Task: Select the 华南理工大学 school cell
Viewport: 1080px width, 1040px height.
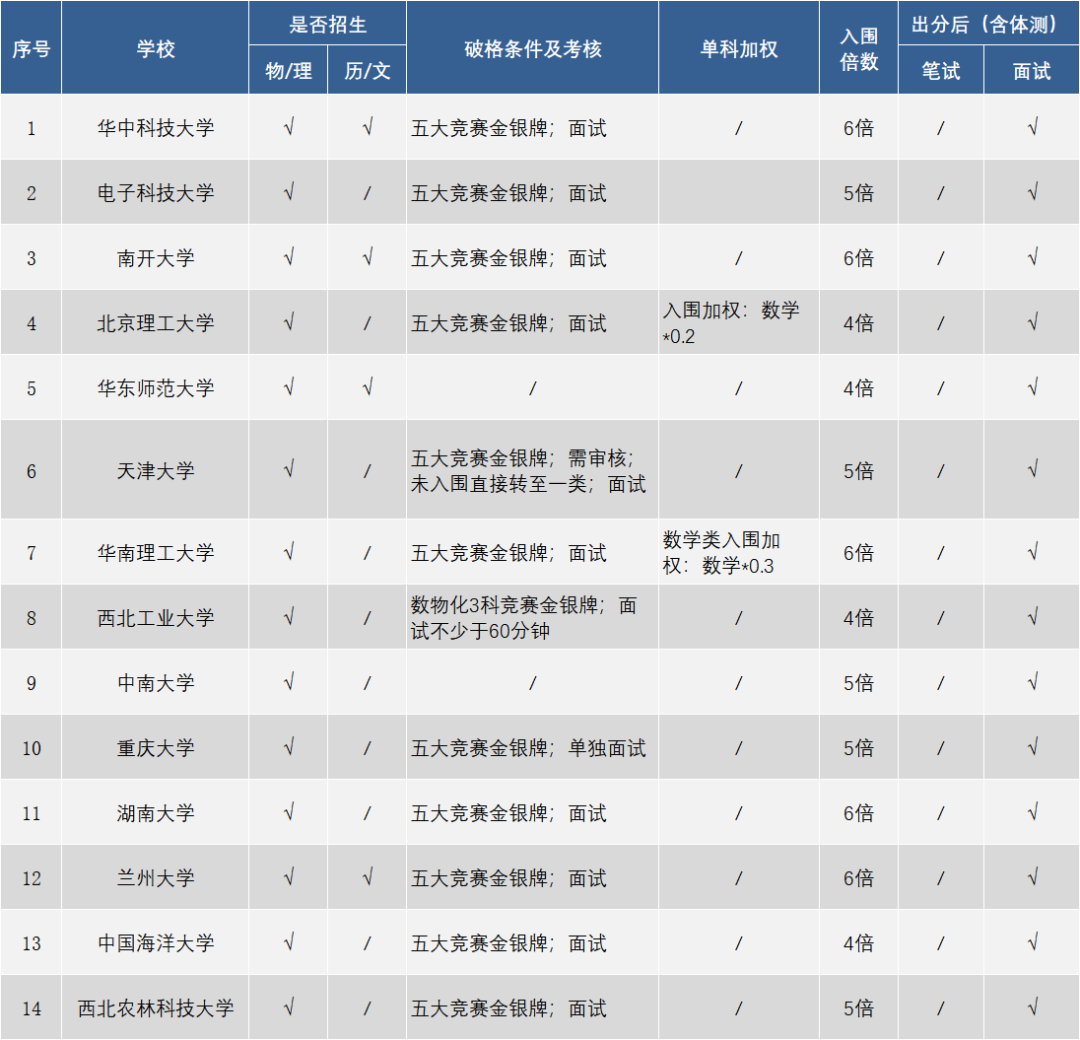Action: coord(155,552)
